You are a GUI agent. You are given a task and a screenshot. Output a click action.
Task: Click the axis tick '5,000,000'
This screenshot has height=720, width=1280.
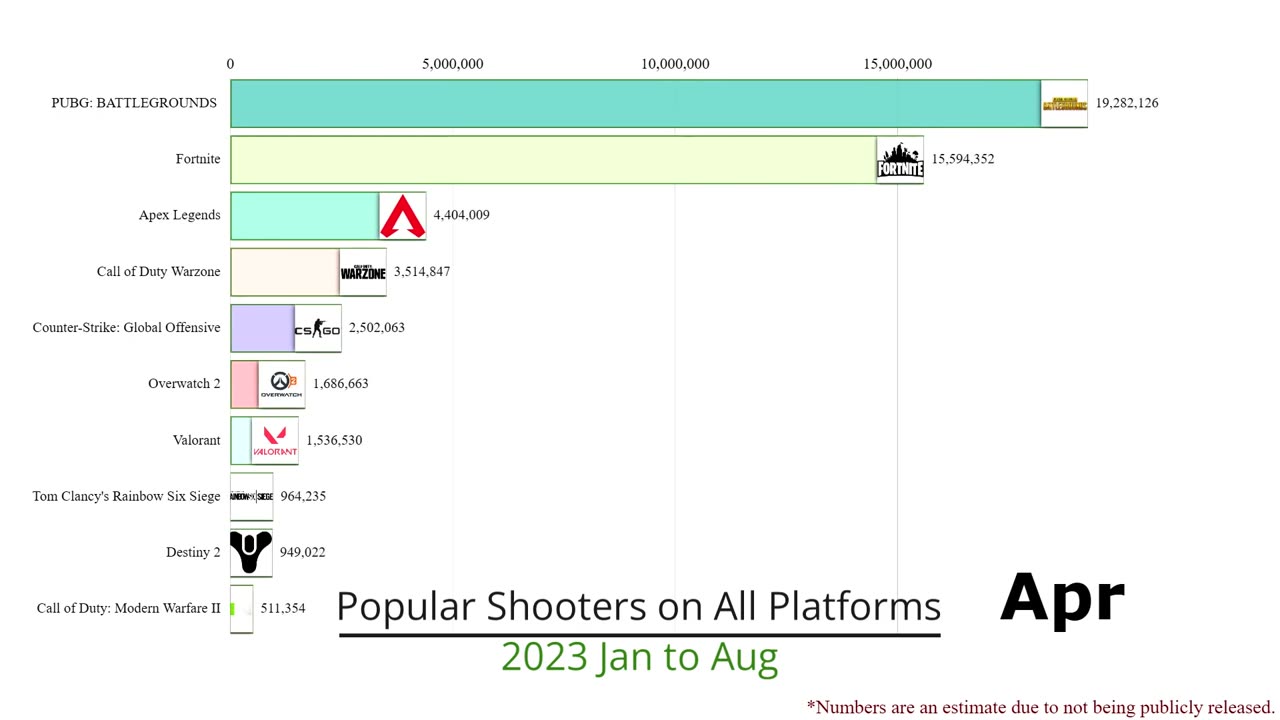coord(453,64)
